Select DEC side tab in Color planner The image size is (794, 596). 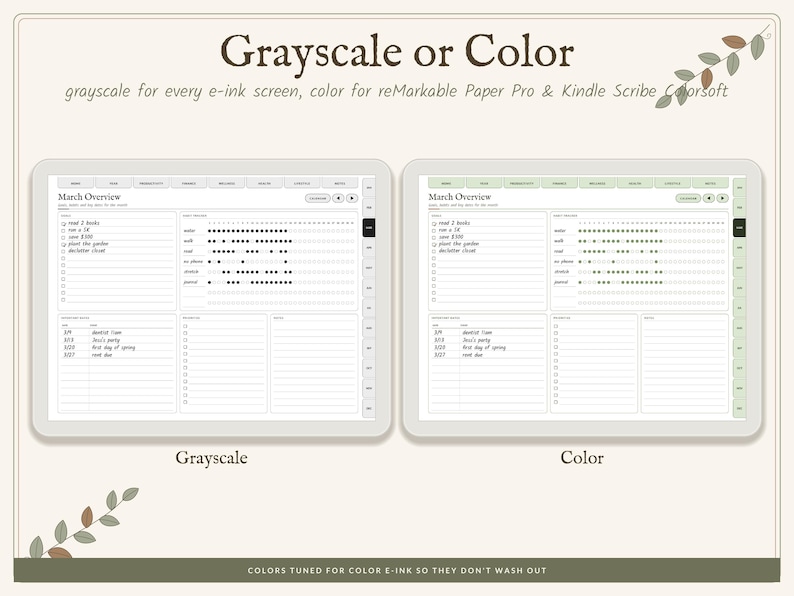(x=740, y=408)
